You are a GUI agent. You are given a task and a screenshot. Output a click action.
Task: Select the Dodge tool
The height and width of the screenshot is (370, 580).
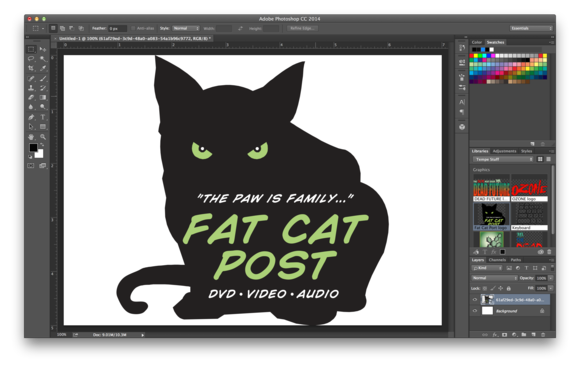point(43,107)
